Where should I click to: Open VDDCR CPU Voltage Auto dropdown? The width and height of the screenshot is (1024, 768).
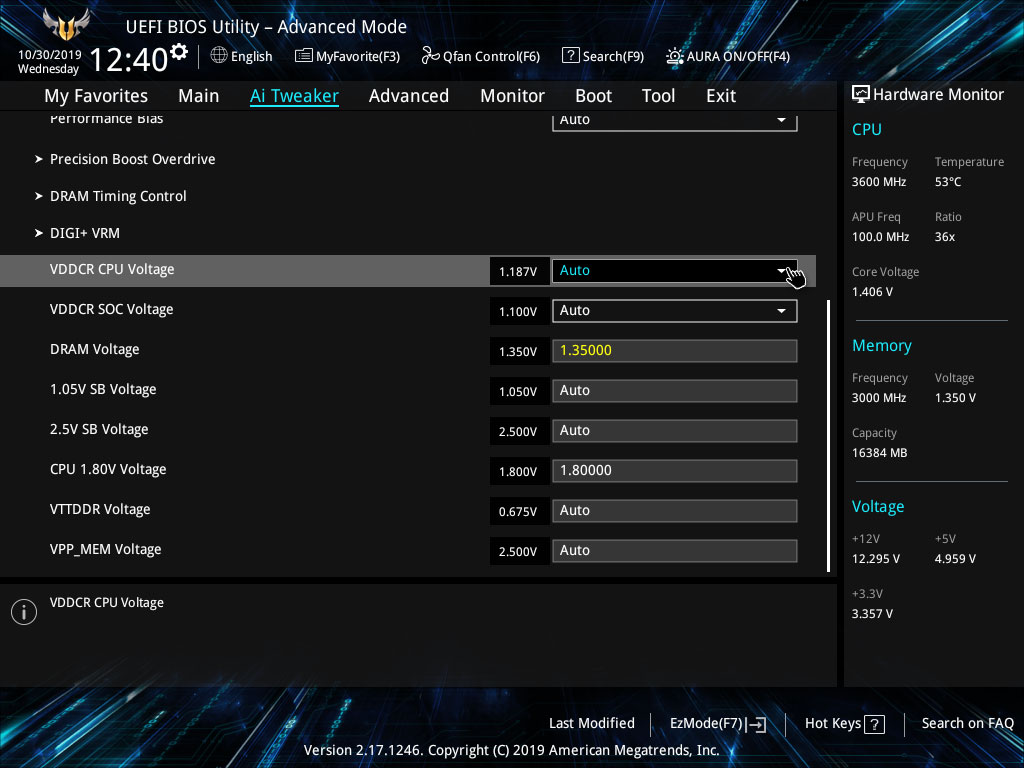675,270
